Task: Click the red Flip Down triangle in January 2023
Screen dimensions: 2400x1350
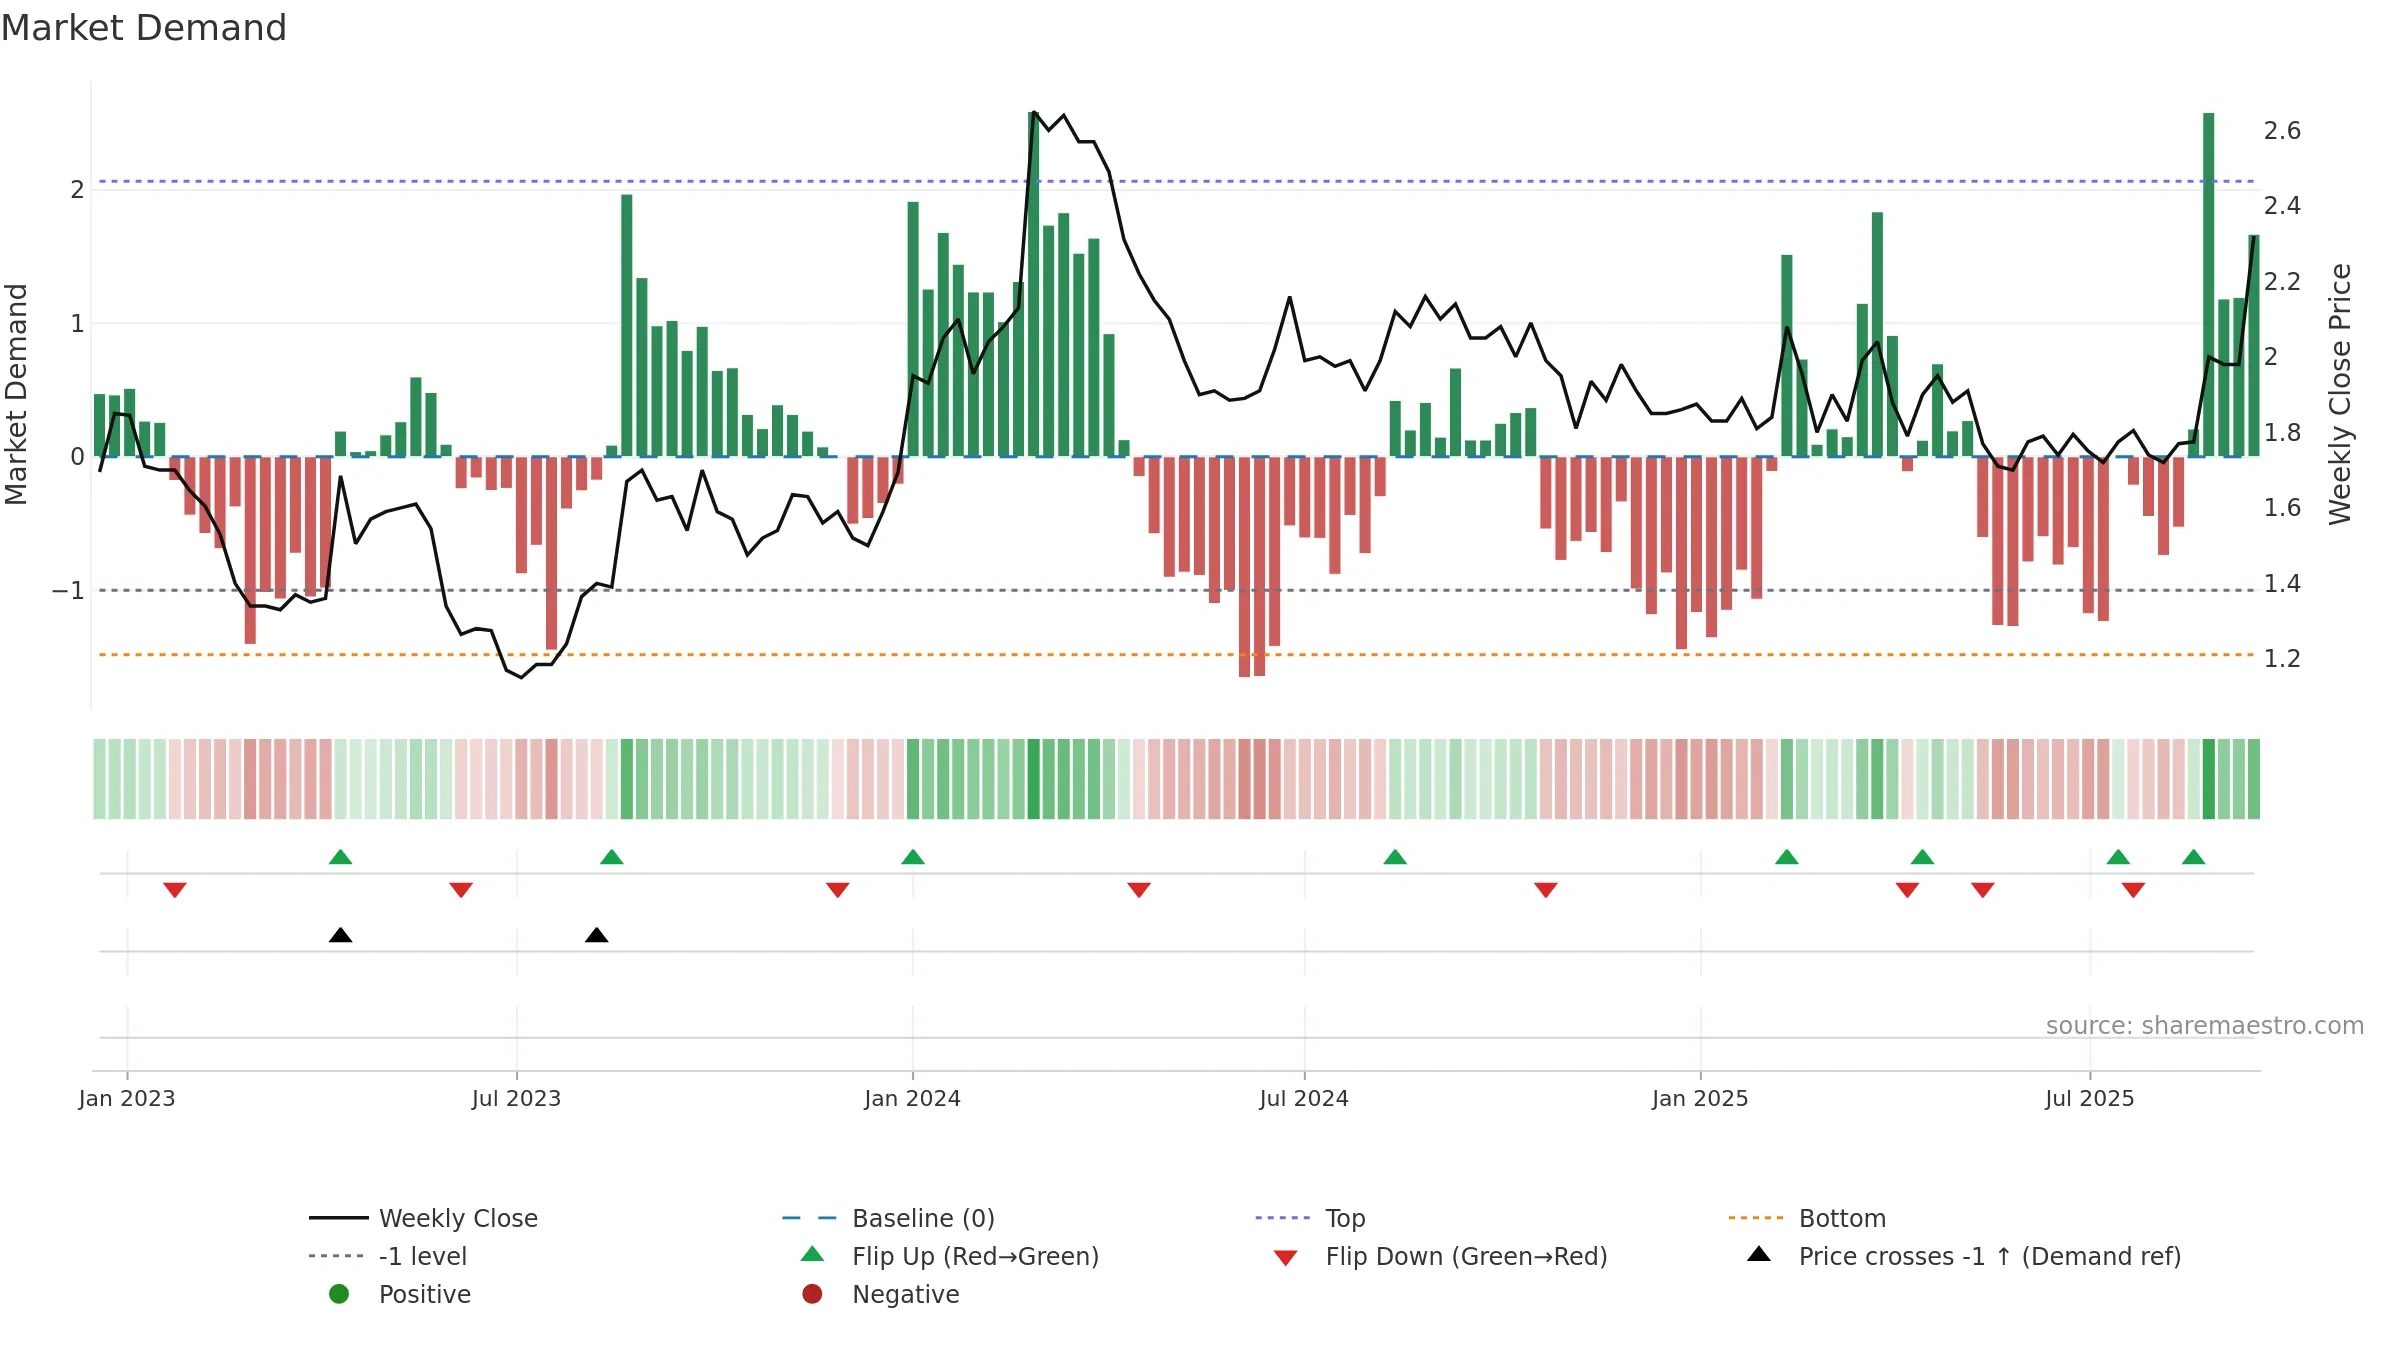Action: pyautogui.click(x=175, y=890)
